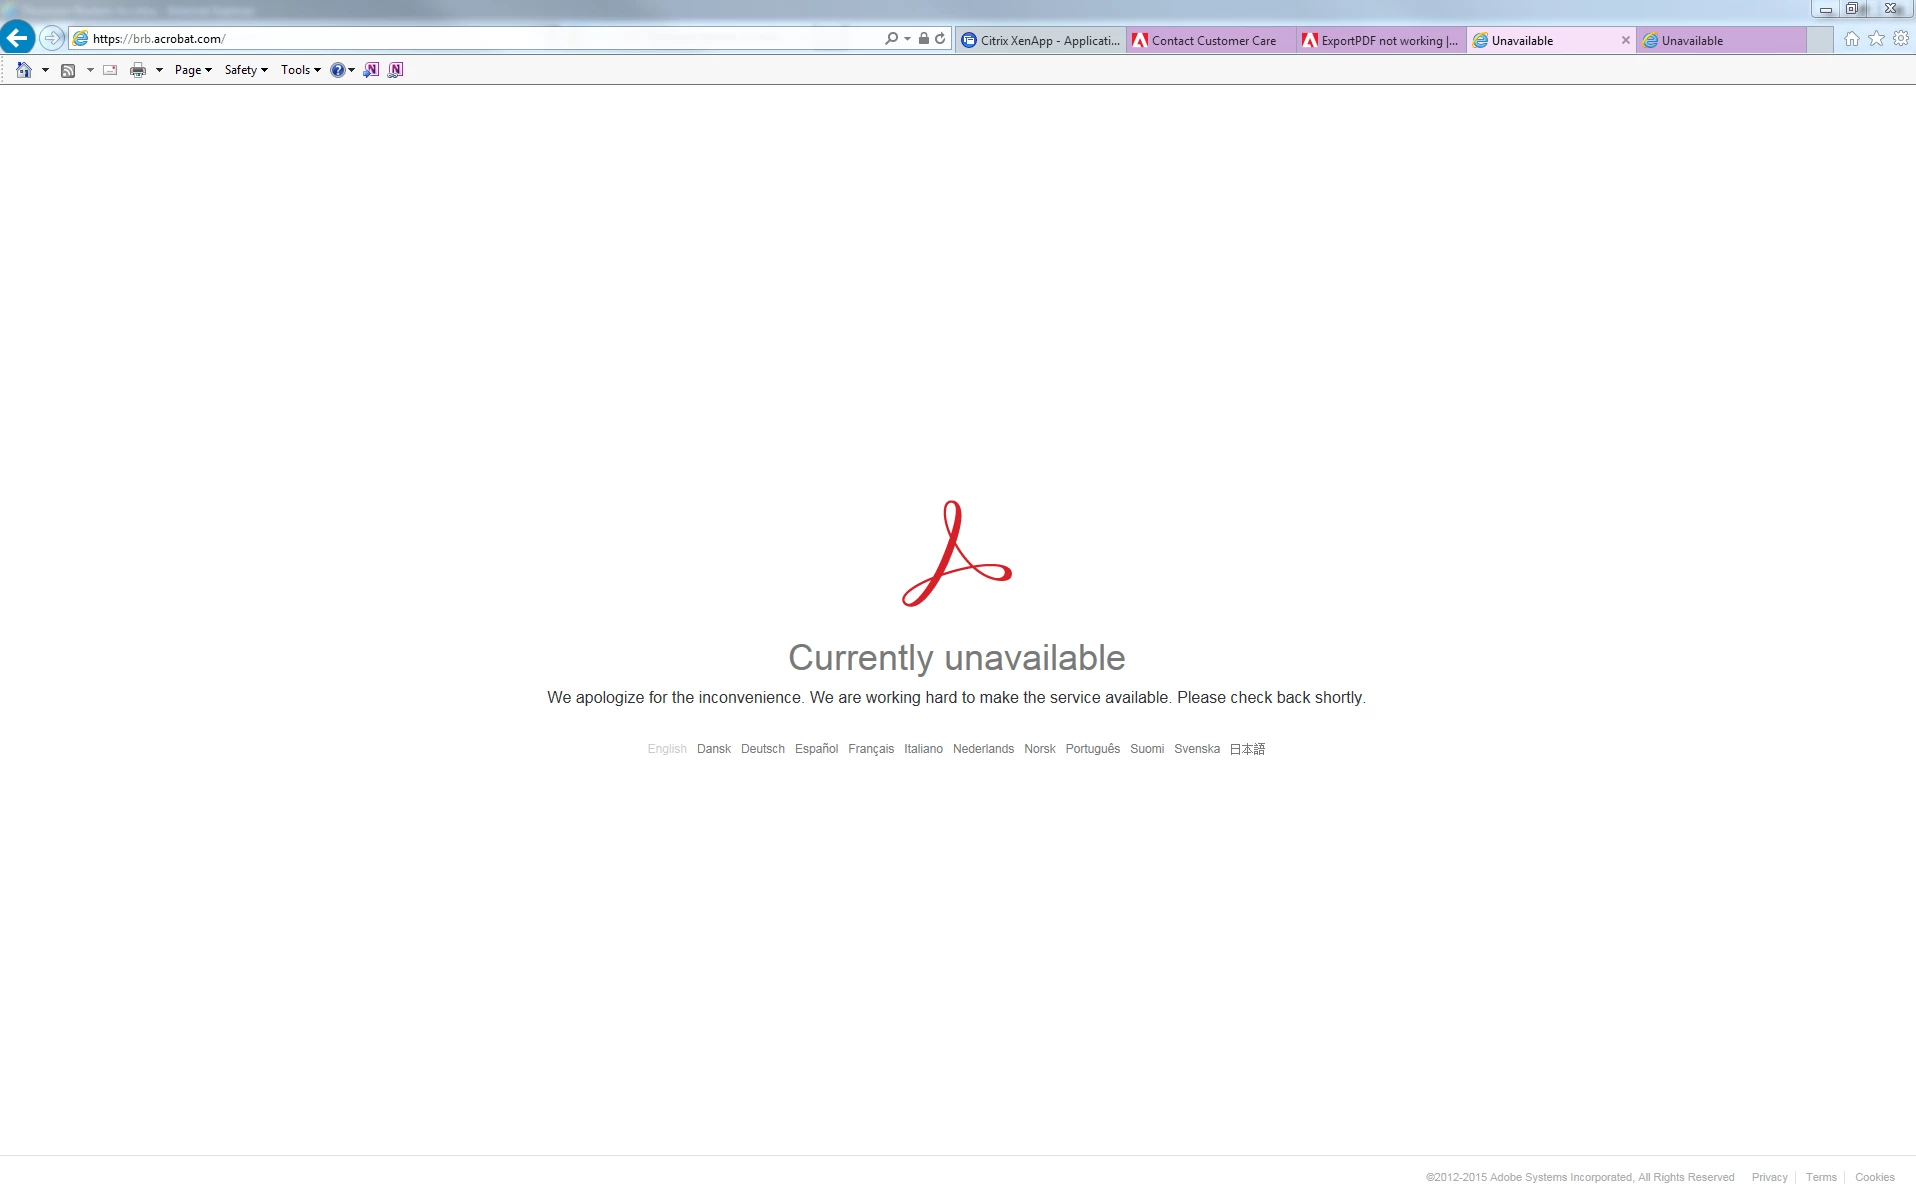The height and width of the screenshot is (1199, 1916).
Task: Switch language to Svenska
Action: (1197, 749)
